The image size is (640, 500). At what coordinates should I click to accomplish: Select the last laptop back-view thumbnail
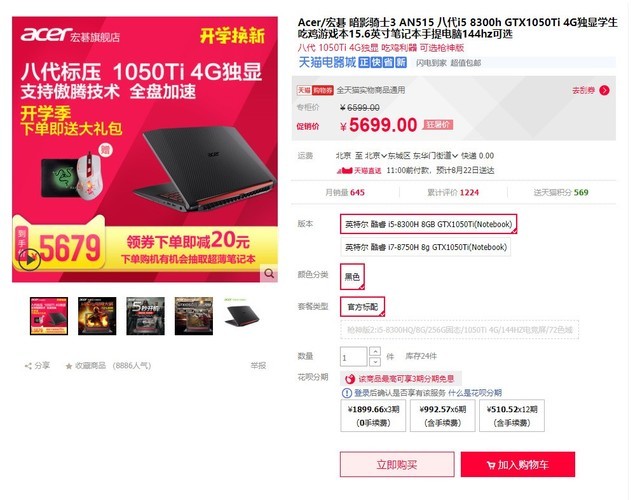(x=242, y=316)
